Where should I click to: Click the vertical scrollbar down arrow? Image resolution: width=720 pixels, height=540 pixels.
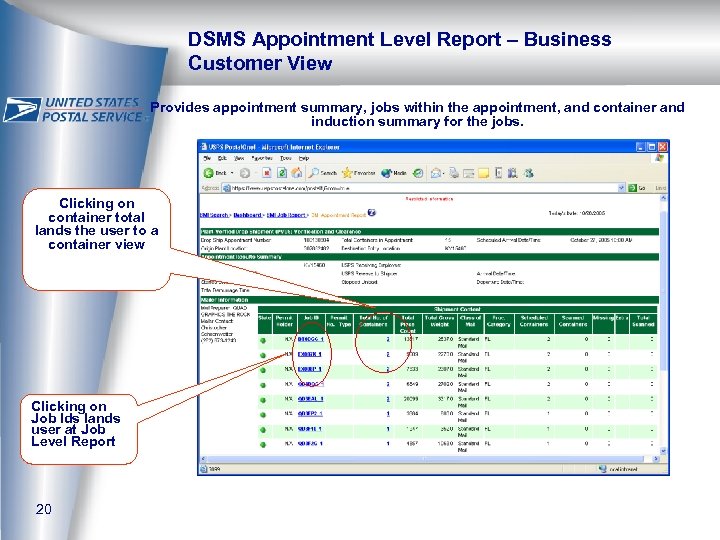[663, 451]
